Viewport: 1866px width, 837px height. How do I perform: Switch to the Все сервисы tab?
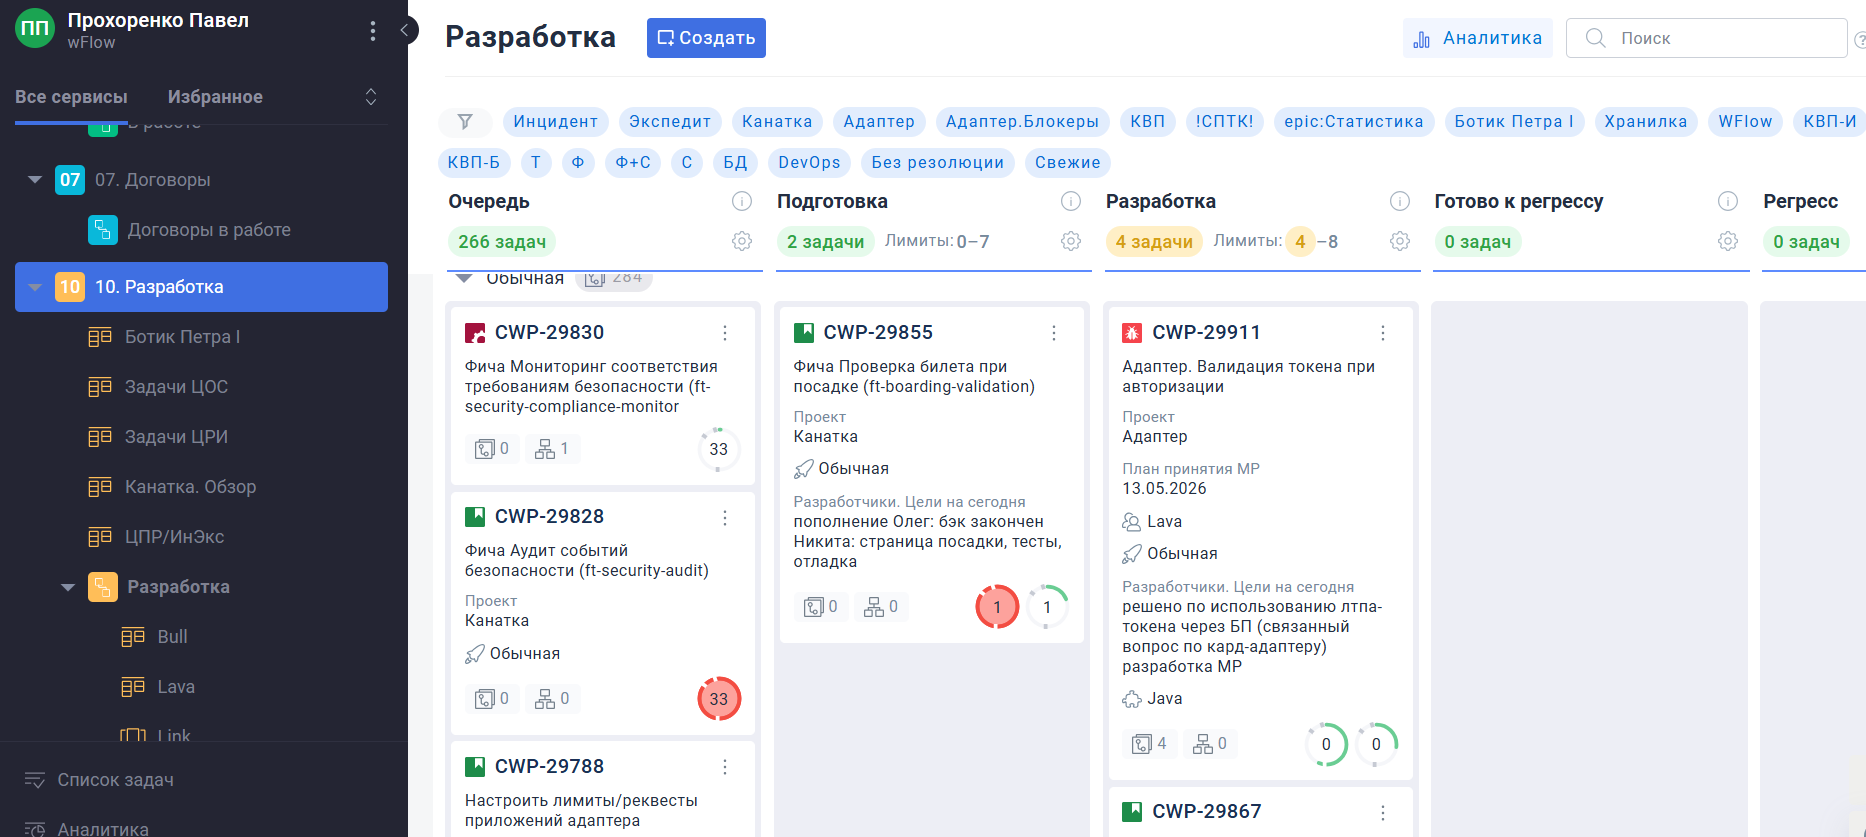71,97
